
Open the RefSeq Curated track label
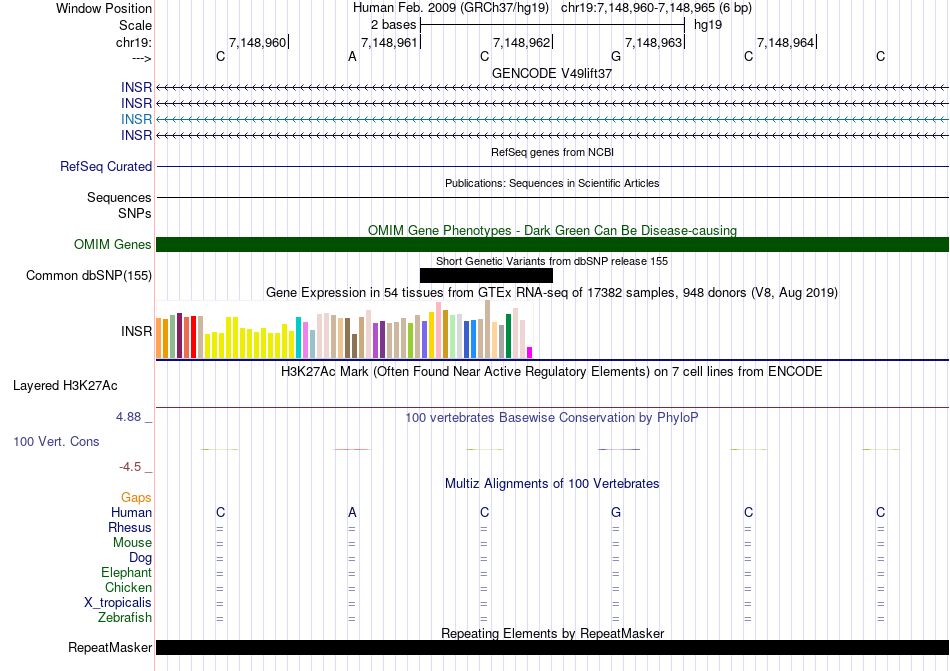click(105, 167)
